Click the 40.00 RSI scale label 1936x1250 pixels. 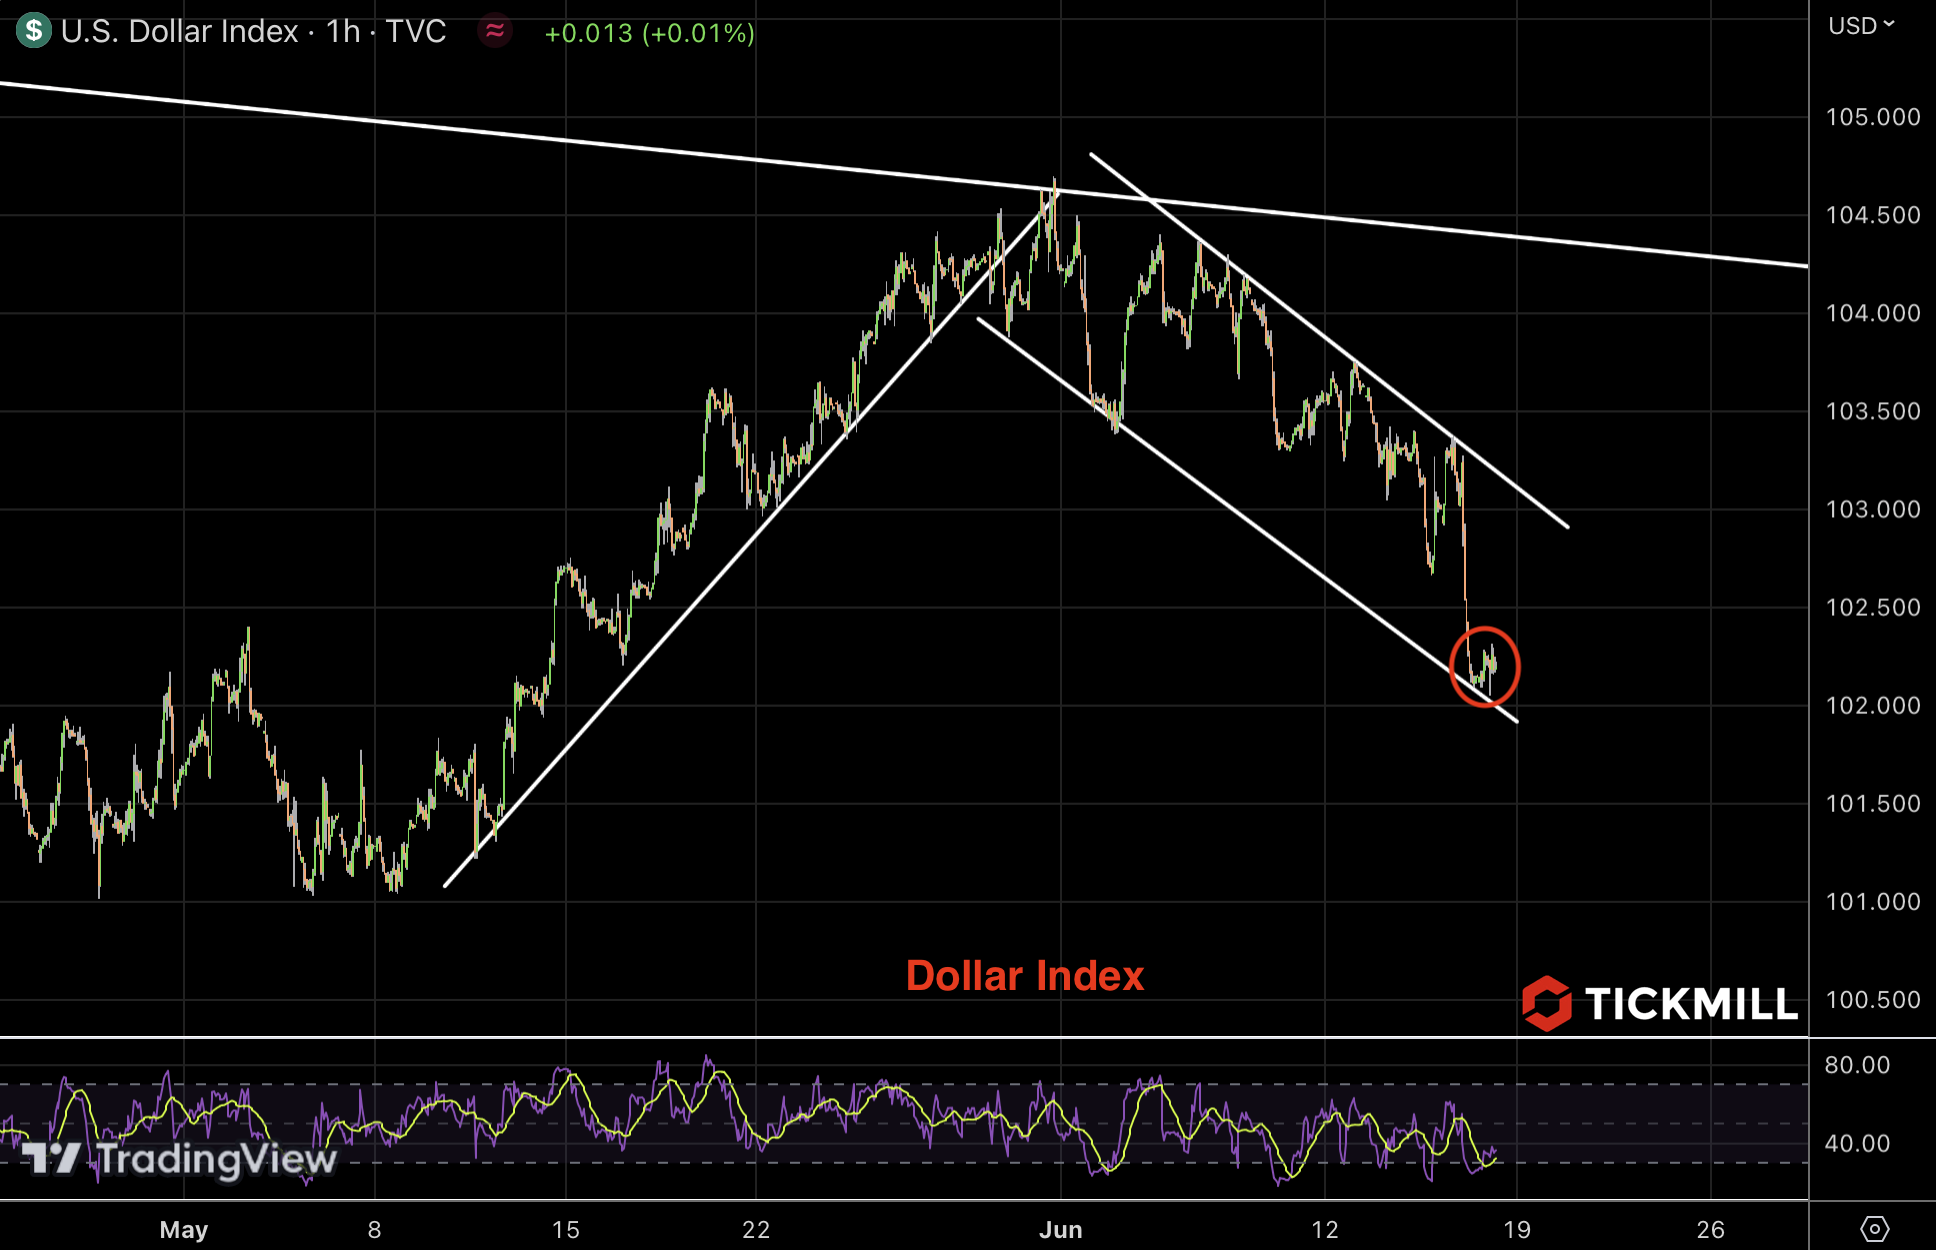click(x=1857, y=1143)
